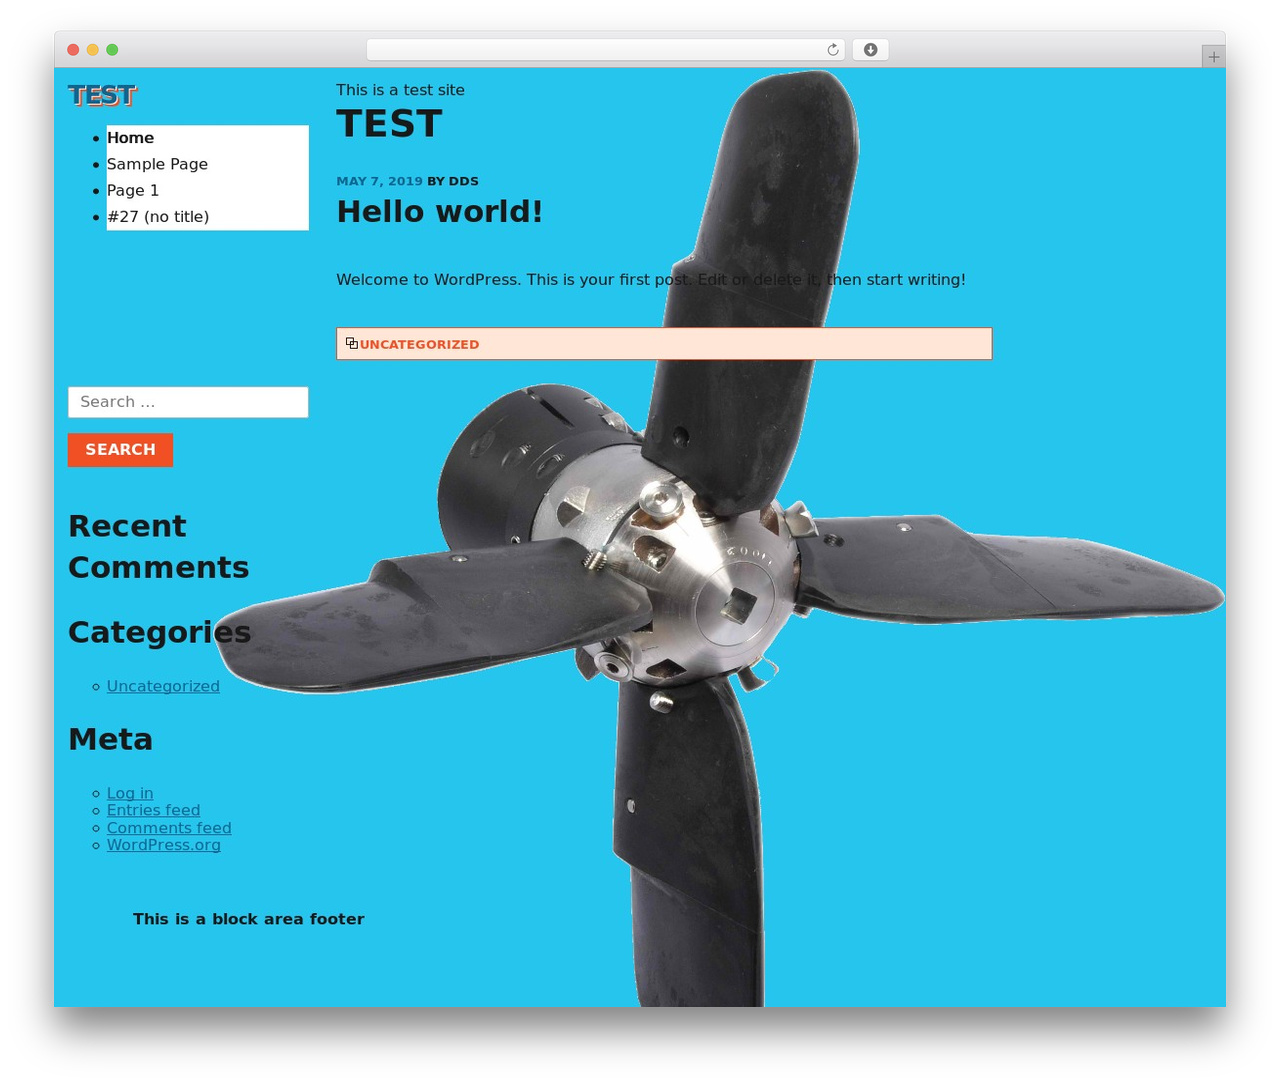Viewport: 1280px width, 1084px height.
Task: Click the browser address bar
Action: [x=606, y=50]
